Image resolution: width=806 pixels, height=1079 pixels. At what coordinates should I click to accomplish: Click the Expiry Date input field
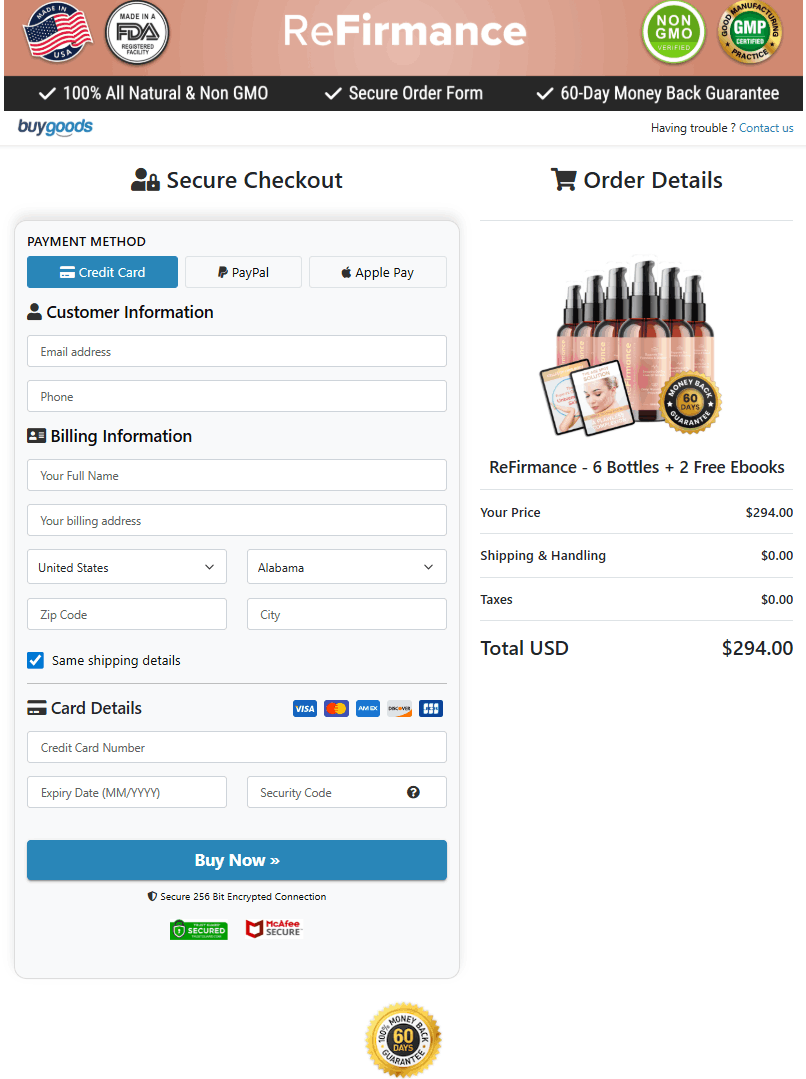click(x=126, y=792)
